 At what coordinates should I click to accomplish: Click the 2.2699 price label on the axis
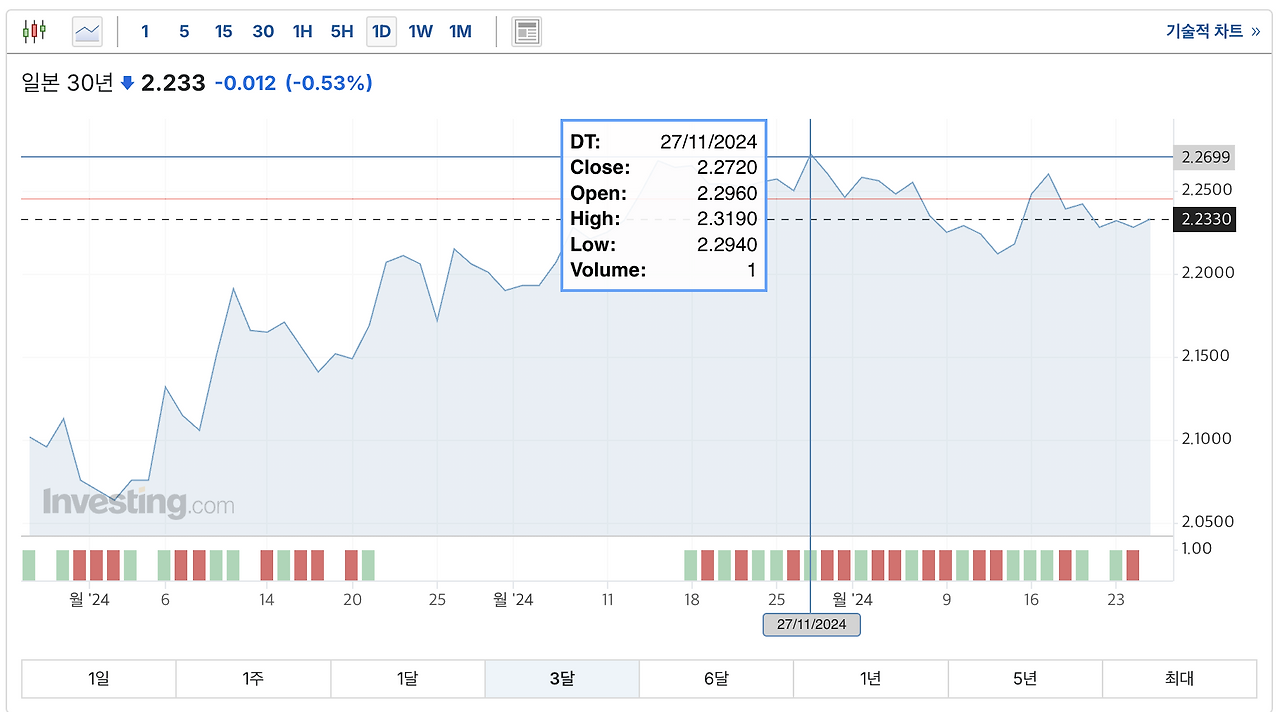point(1205,157)
